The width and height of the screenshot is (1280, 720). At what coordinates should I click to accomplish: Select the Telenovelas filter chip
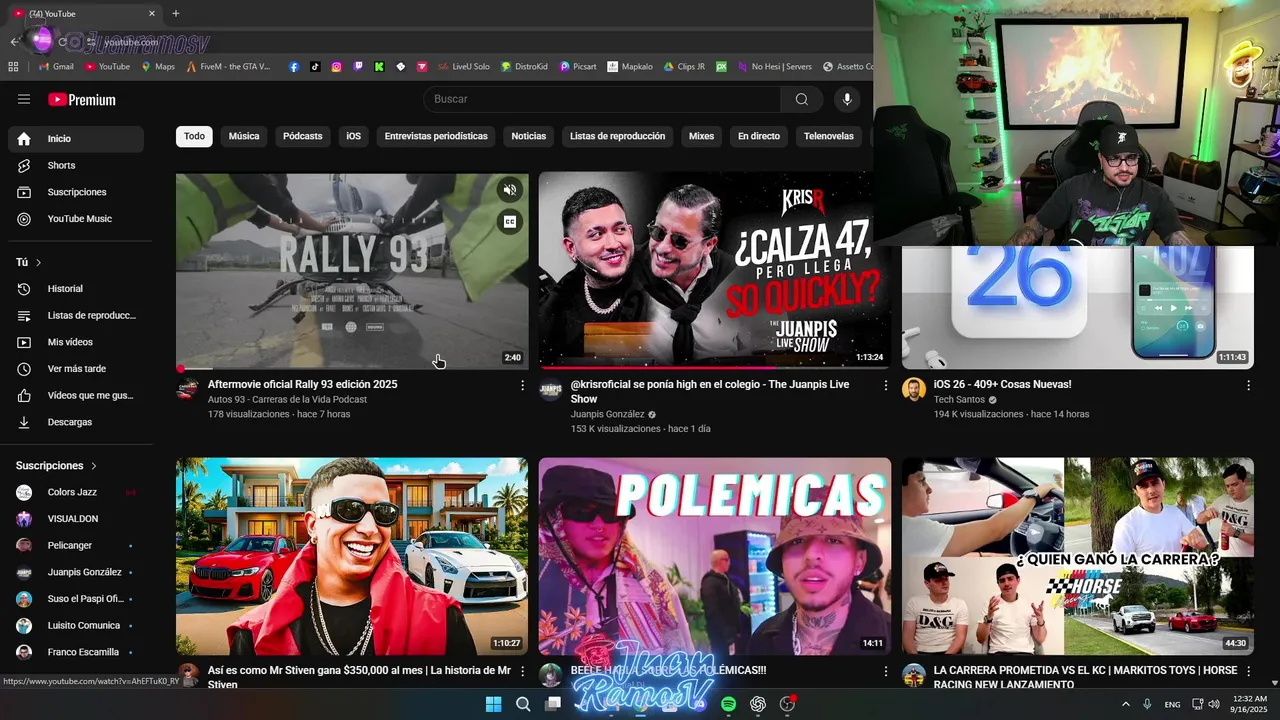(829, 136)
